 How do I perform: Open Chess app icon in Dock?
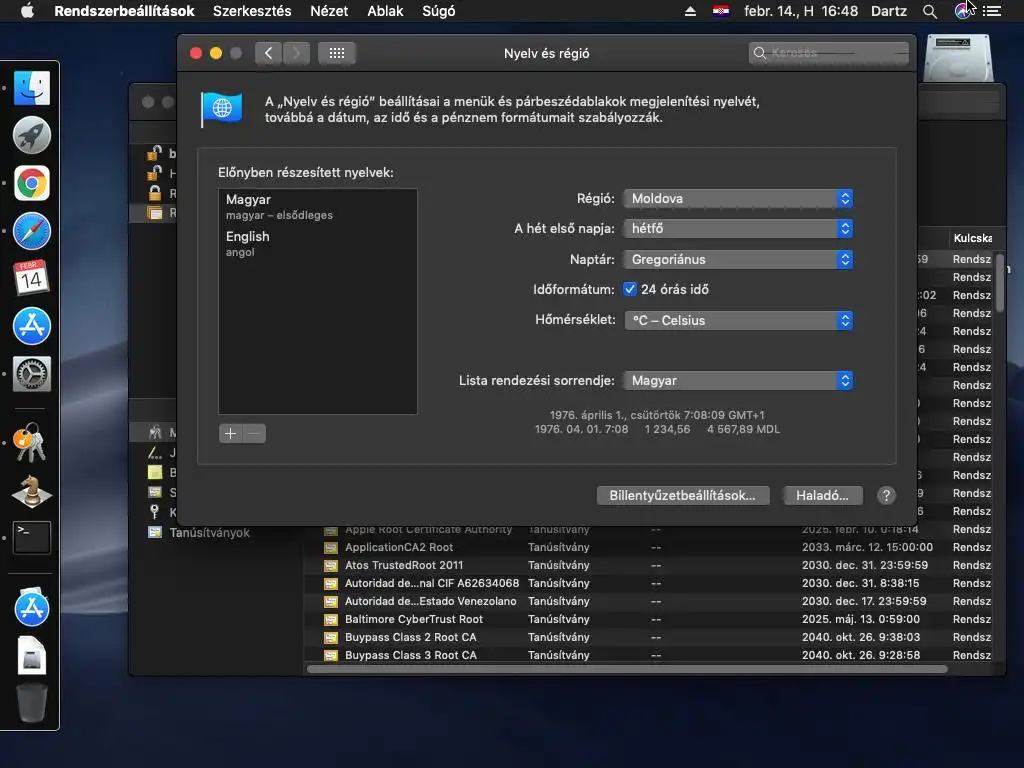(31, 490)
